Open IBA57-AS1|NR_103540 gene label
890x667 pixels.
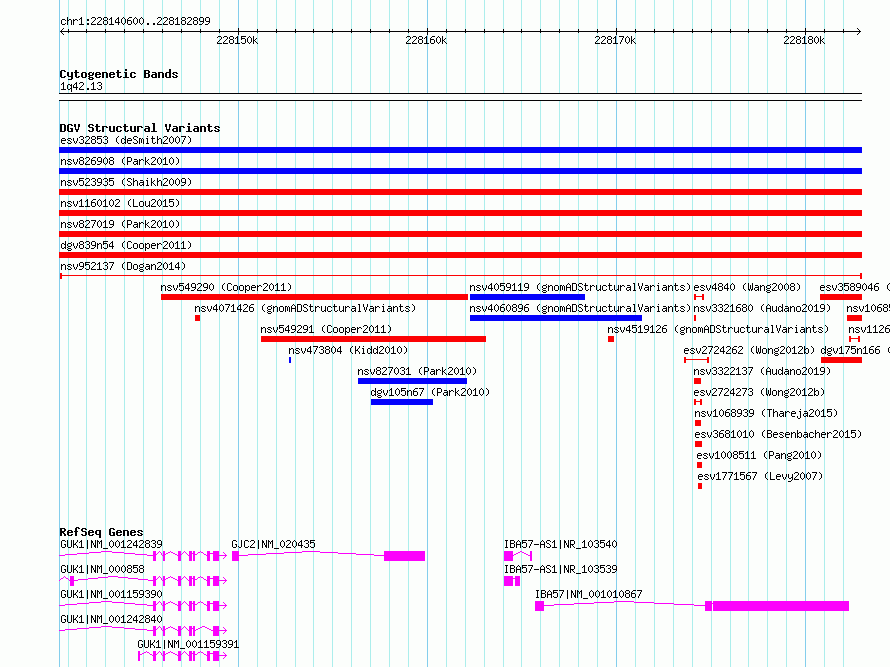(x=561, y=544)
